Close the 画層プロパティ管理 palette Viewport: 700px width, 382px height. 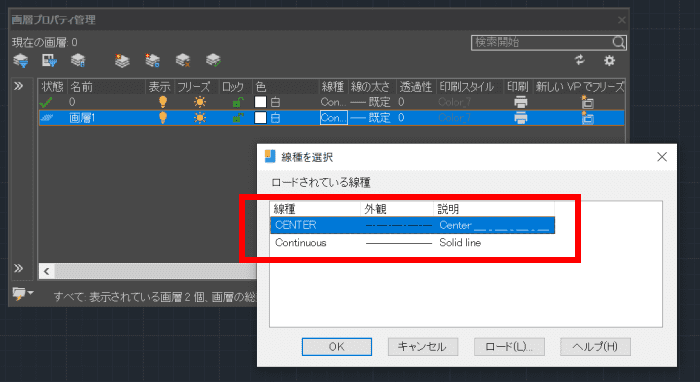click(x=621, y=20)
